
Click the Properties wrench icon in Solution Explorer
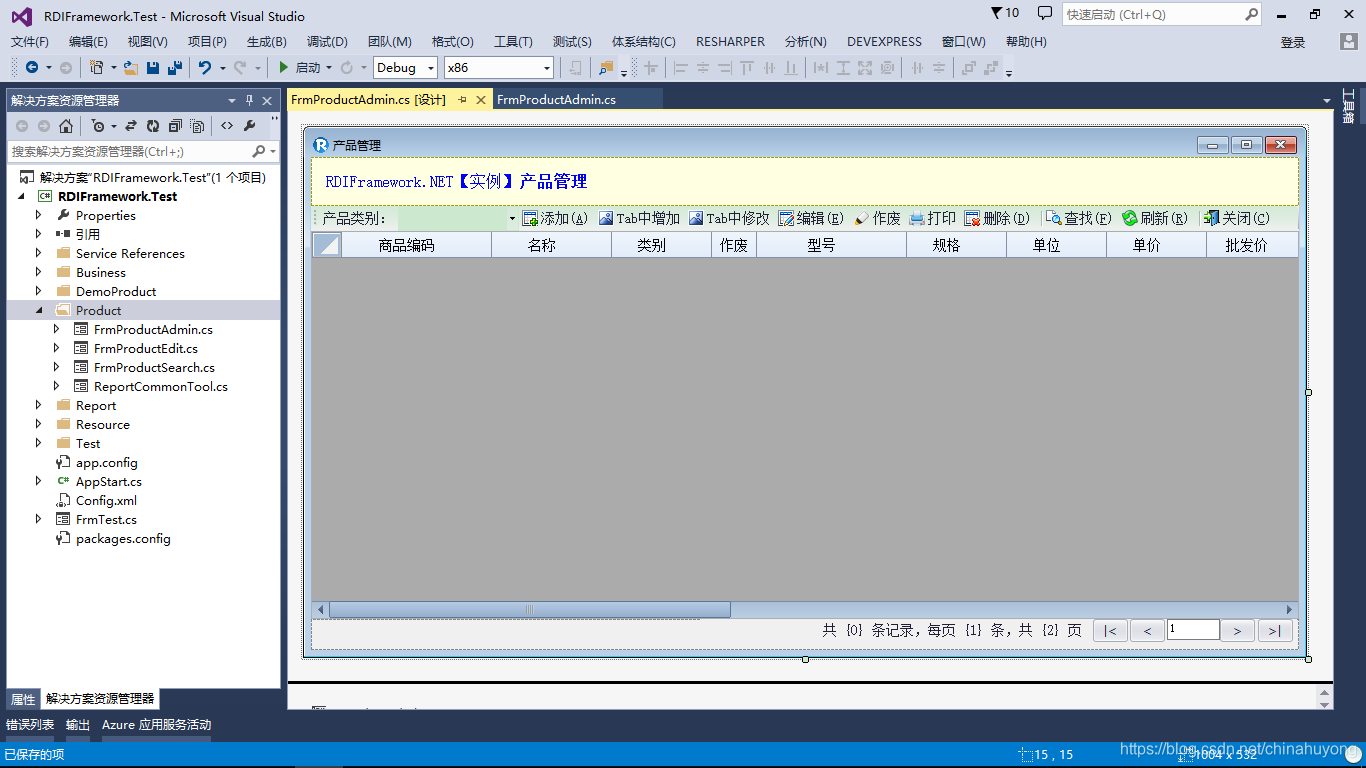(250, 126)
